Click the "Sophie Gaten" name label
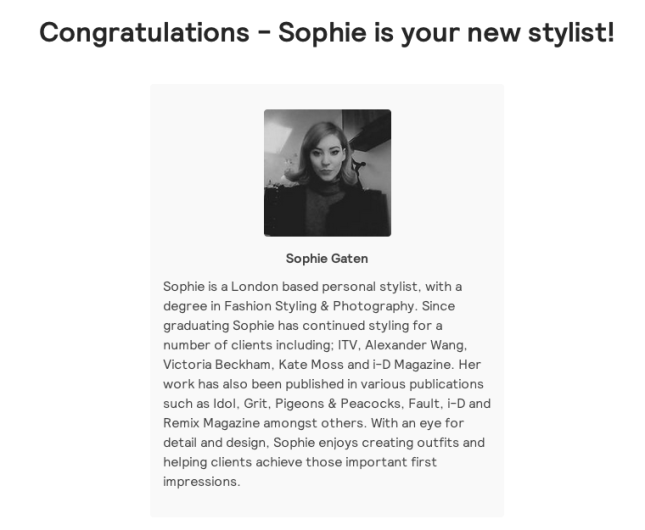This screenshot has height=530, width=645. click(327, 259)
